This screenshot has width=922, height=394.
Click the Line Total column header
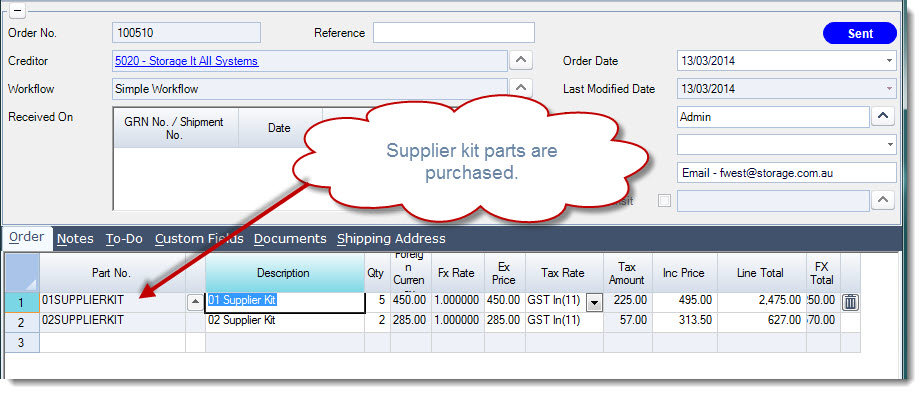point(760,273)
